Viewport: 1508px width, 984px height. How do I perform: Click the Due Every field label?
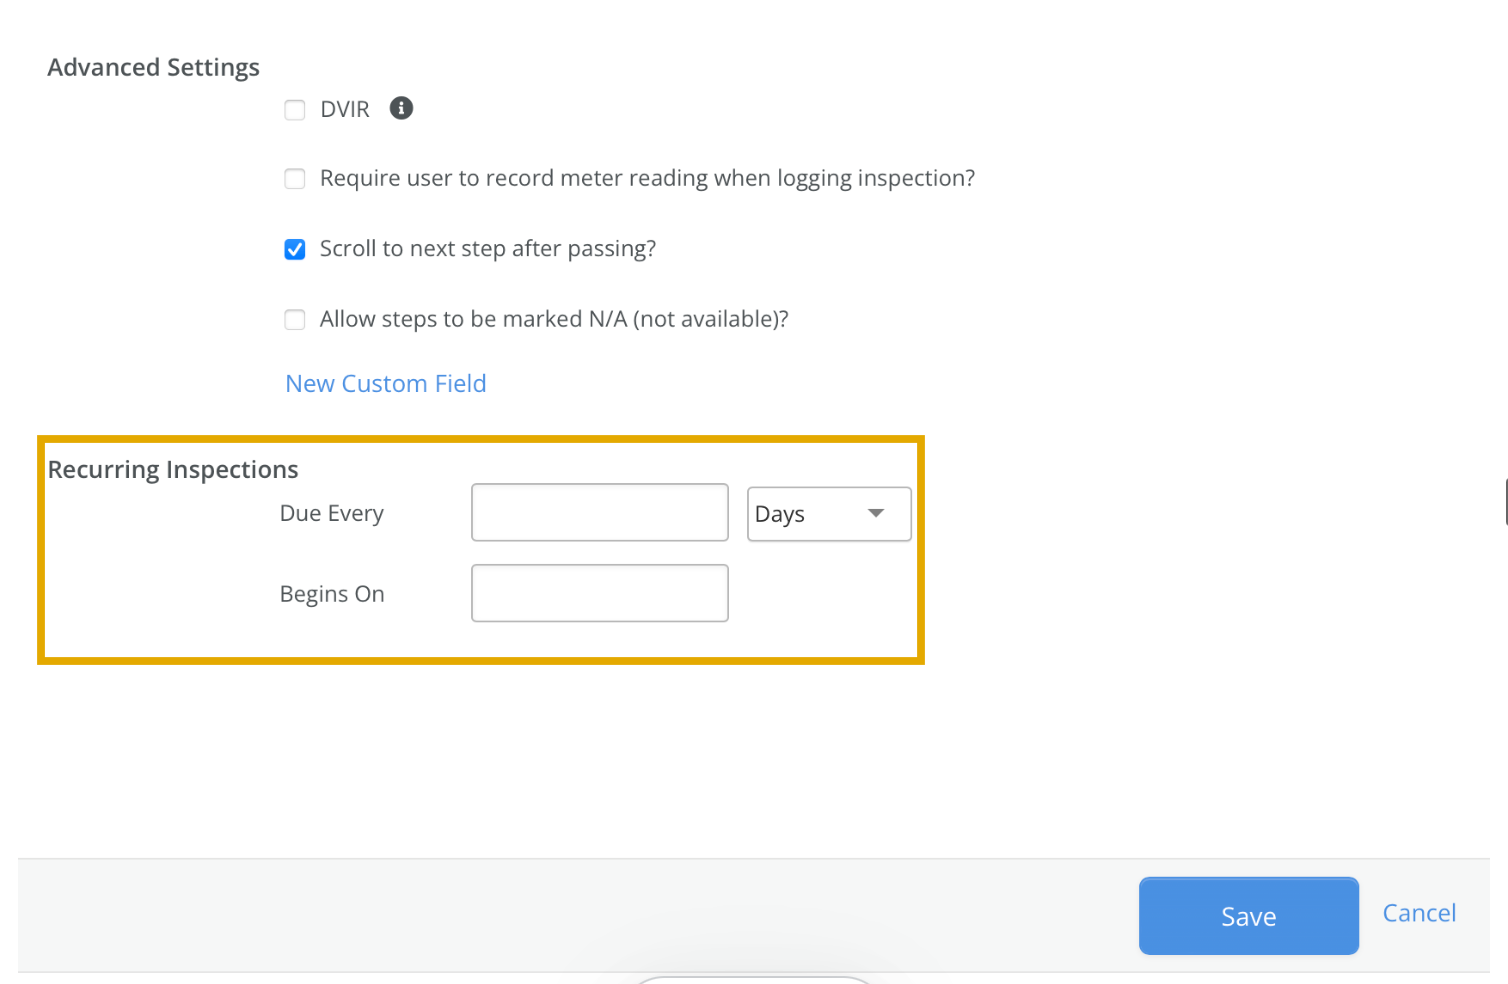point(332,513)
